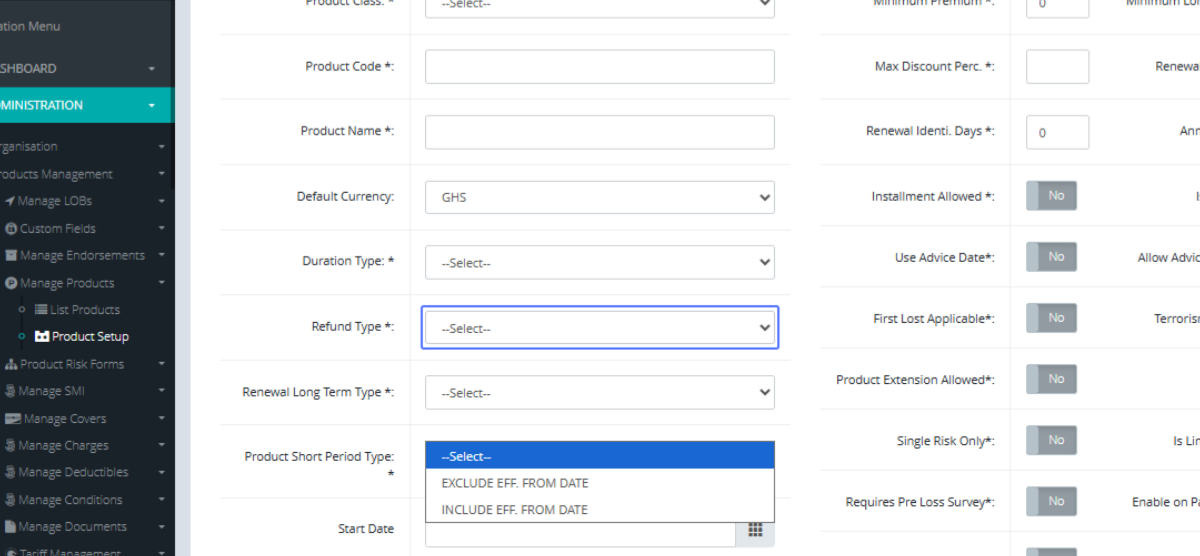The height and width of the screenshot is (556, 1200).
Task: Click the Product Name text field
Action: (x=599, y=132)
